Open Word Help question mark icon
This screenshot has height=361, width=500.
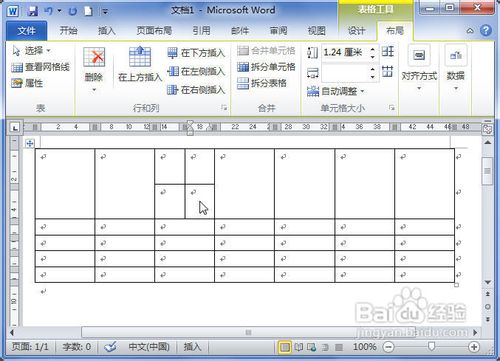[486, 31]
